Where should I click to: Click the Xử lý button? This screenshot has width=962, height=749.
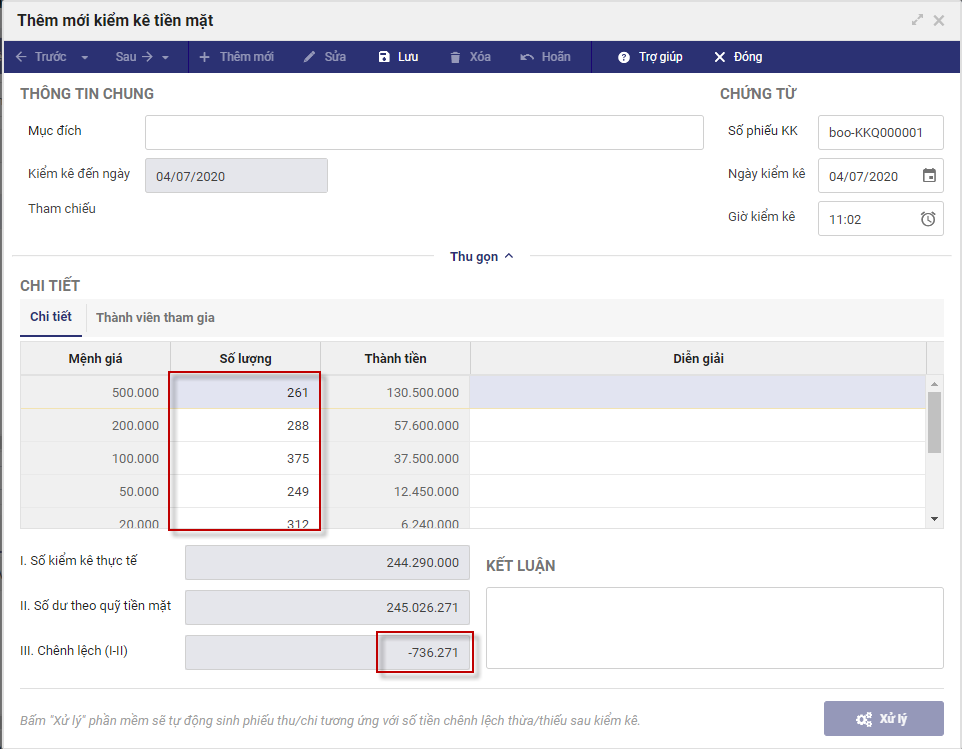[883, 718]
